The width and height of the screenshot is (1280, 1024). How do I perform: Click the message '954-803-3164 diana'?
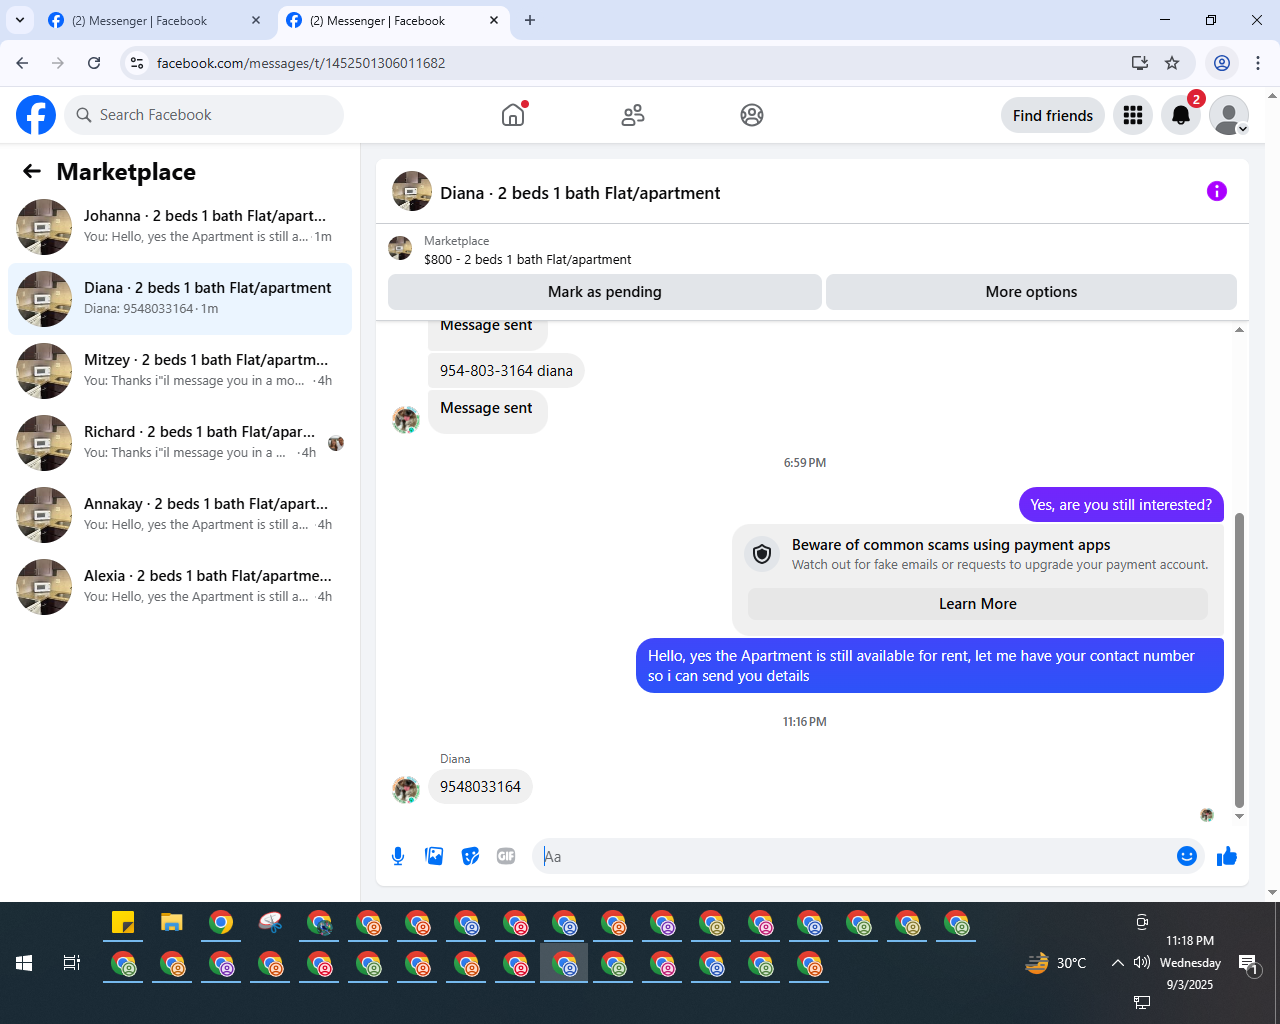pyautogui.click(x=506, y=371)
